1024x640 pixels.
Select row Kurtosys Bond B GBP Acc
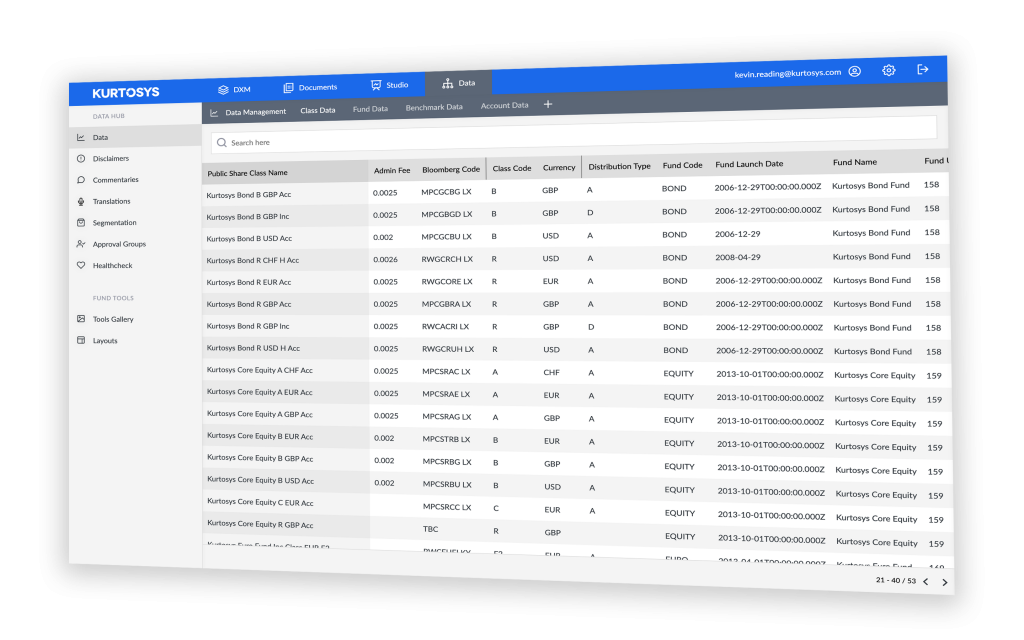tap(248, 195)
